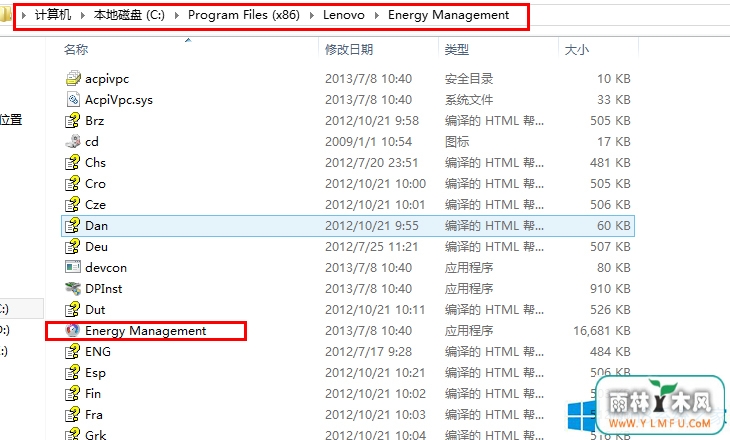This screenshot has height=440, width=730.
Task: Click the 16,681 KB size value
Action: pos(602,331)
